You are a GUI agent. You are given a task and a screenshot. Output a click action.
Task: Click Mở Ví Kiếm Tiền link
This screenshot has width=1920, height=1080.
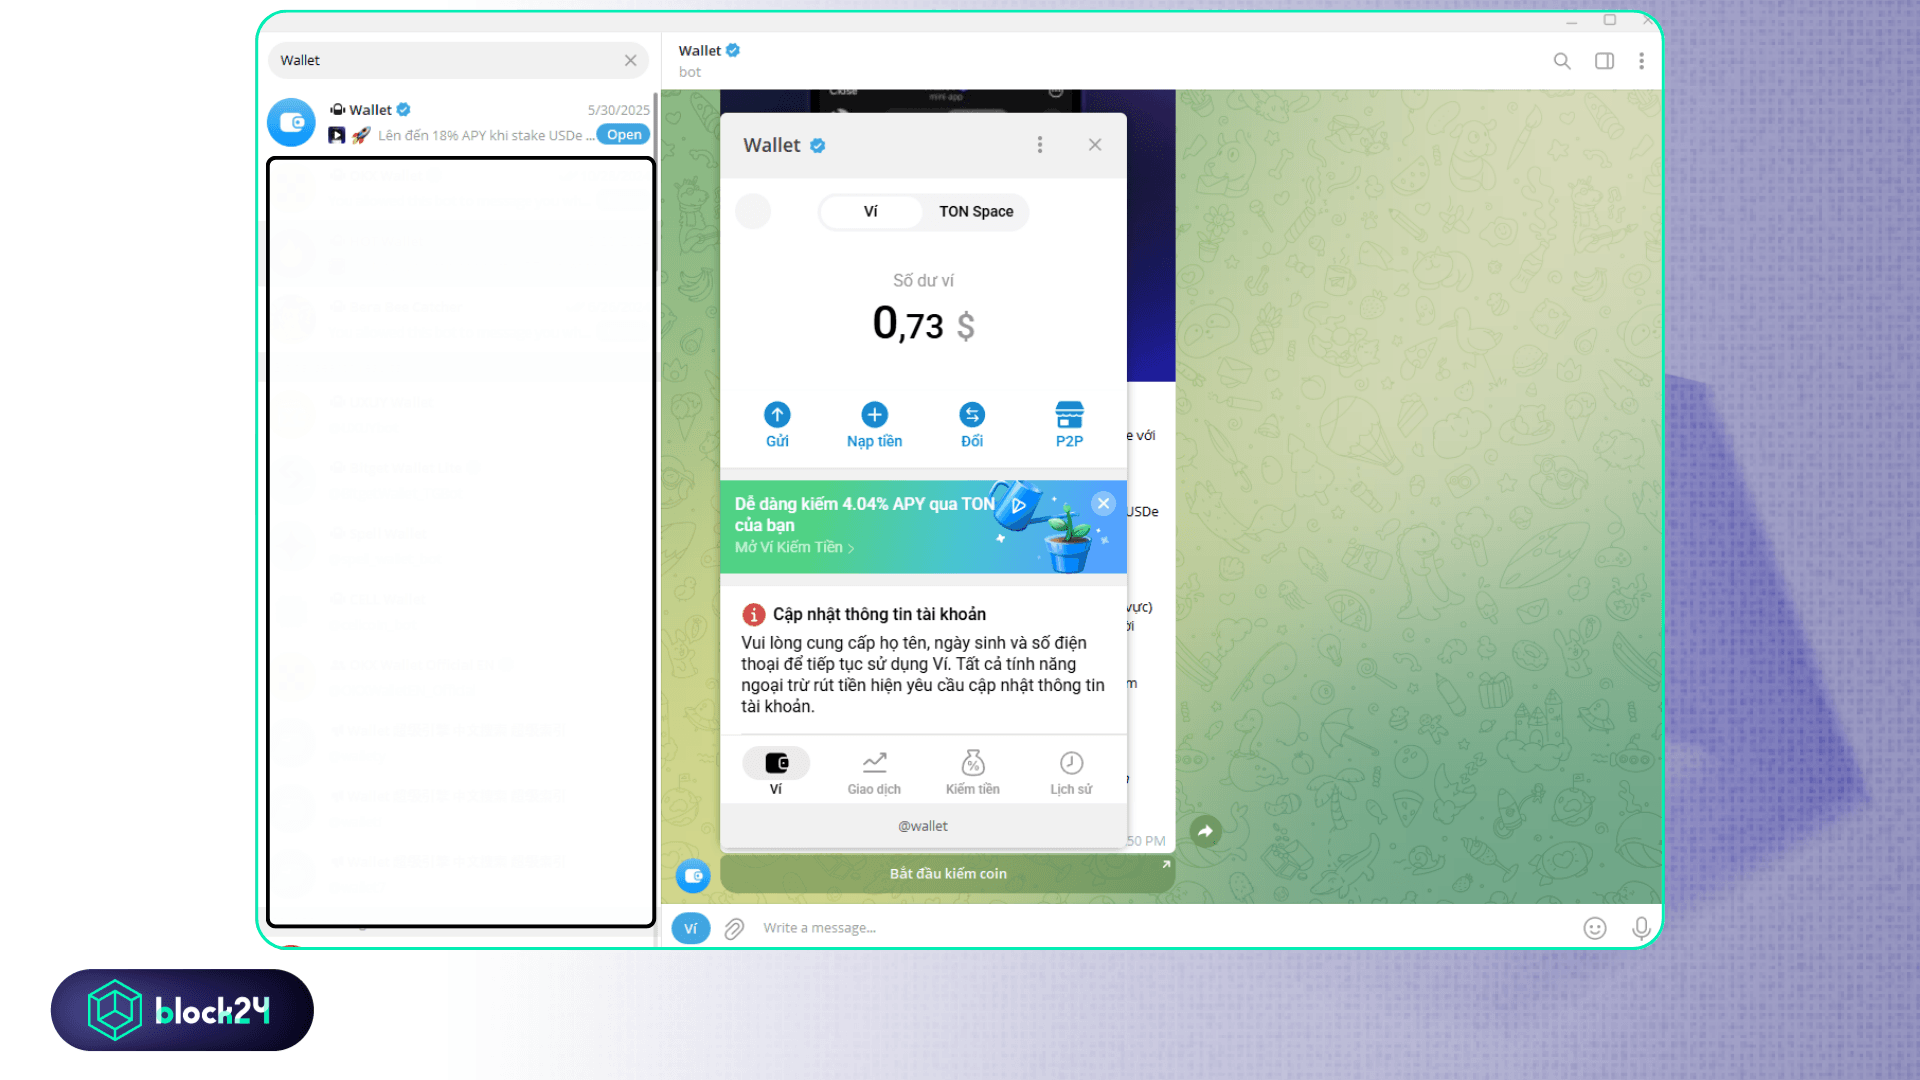(x=794, y=547)
